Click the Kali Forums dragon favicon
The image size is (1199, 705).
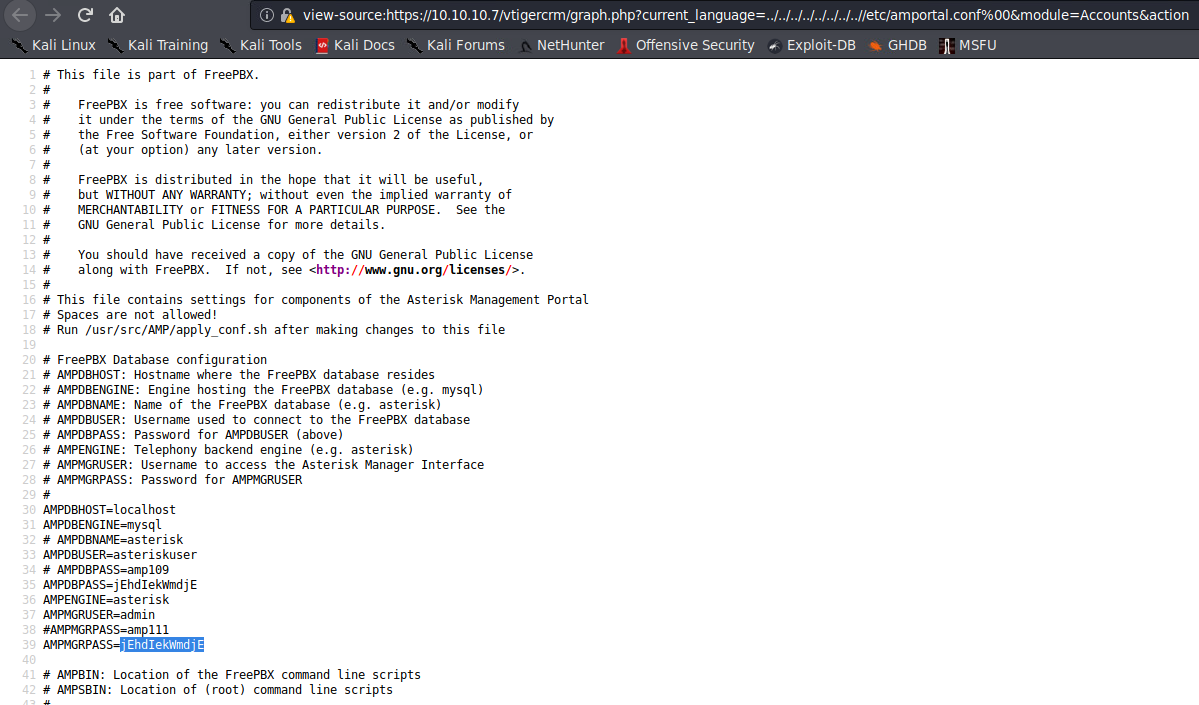(414, 46)
